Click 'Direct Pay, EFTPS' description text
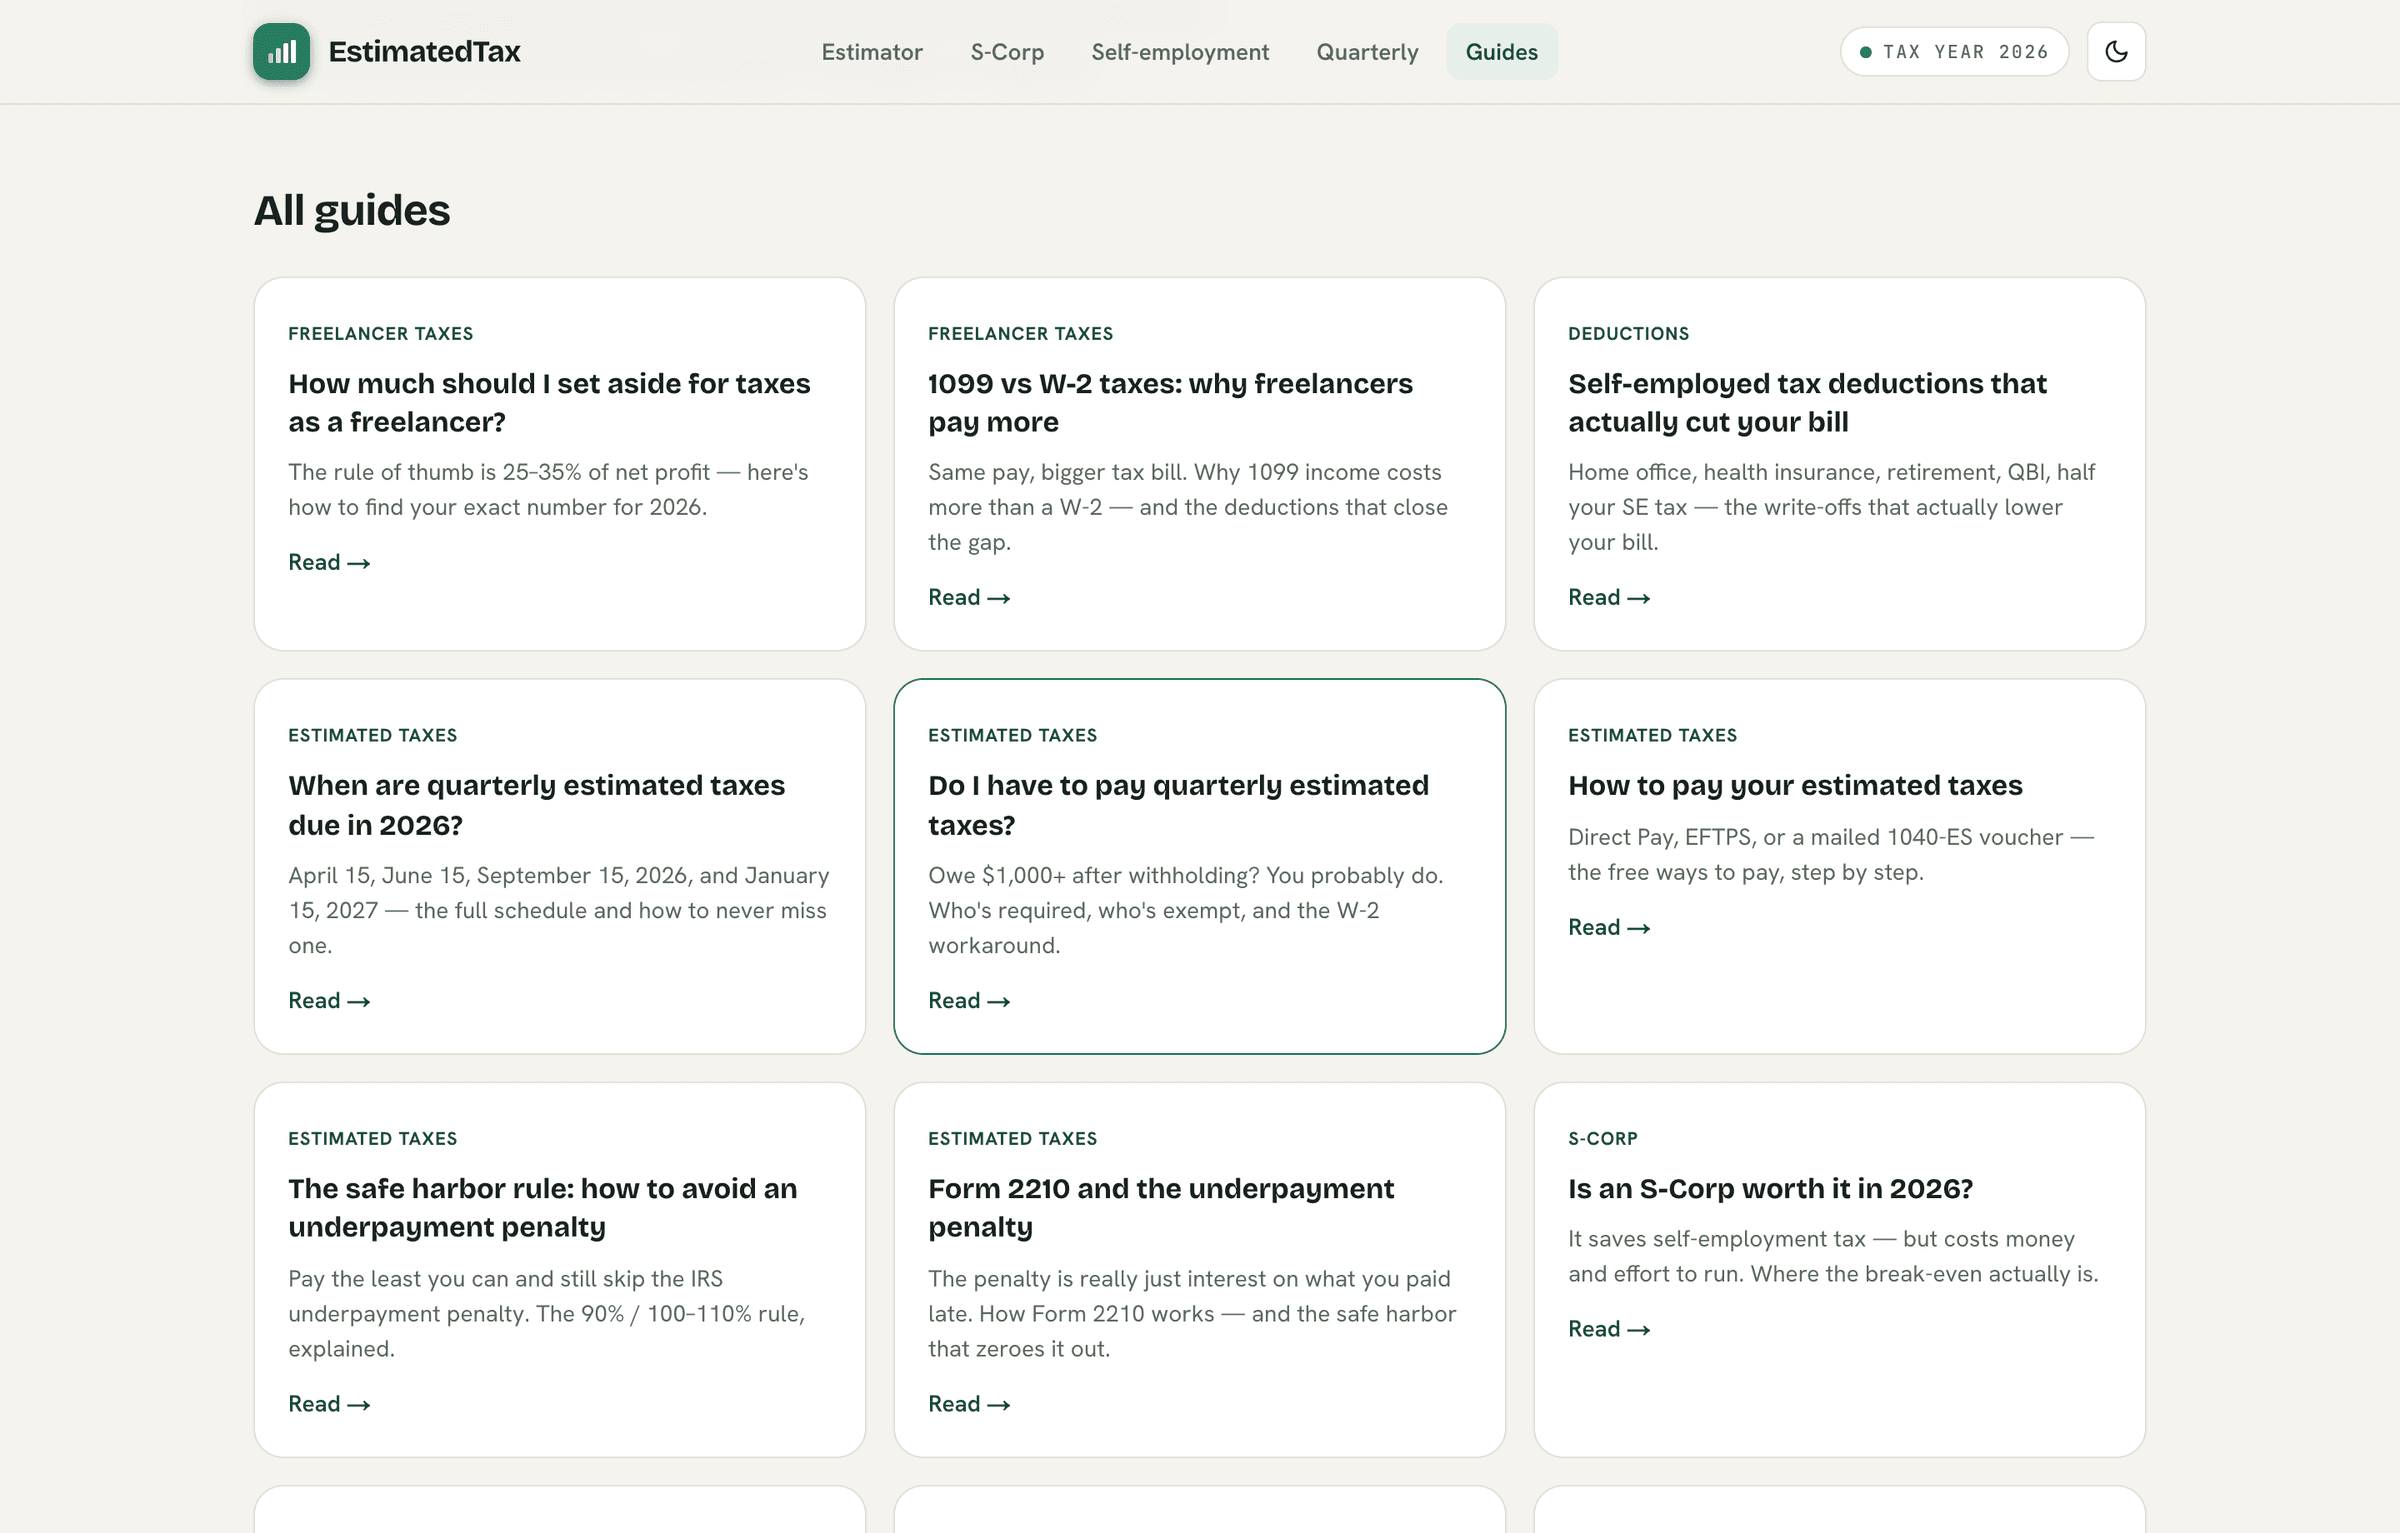Screen dimensions: 2400x1533 click(x=1830, y=854)
